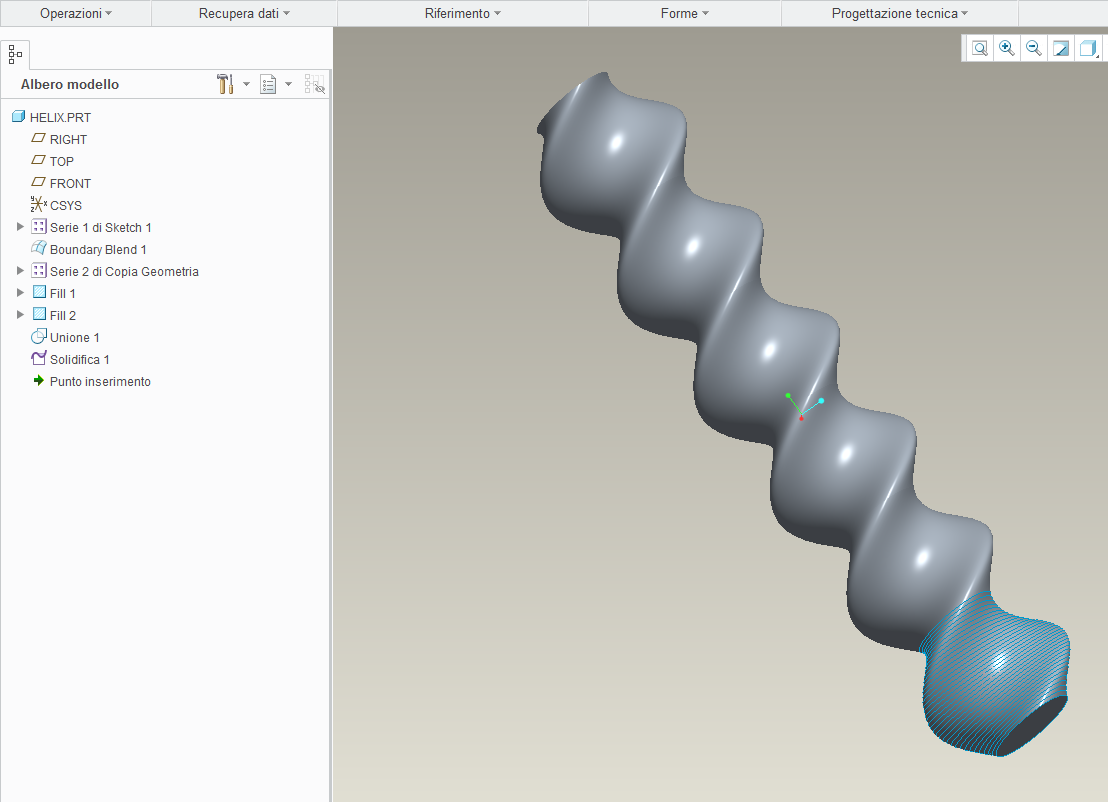
Task: Click the Boundary Blend 1 feature icon
Action: click(x=39, y=248)
